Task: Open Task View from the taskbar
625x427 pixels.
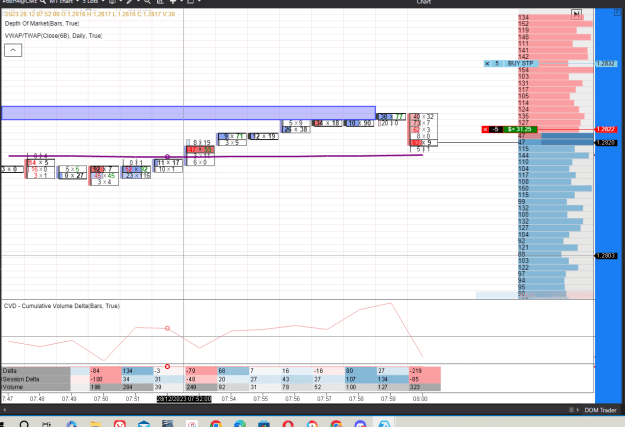Action: (47, 424)
